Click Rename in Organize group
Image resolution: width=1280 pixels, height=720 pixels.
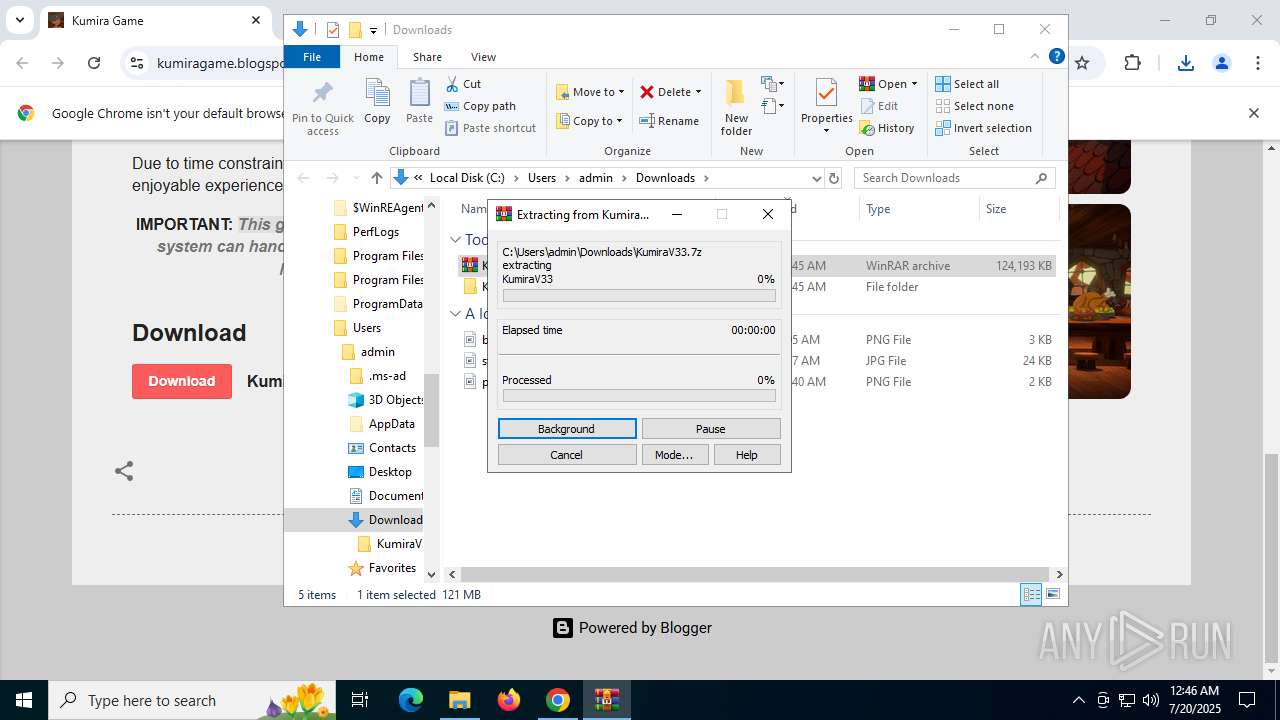pyautogui.click(x=669, y=121)
